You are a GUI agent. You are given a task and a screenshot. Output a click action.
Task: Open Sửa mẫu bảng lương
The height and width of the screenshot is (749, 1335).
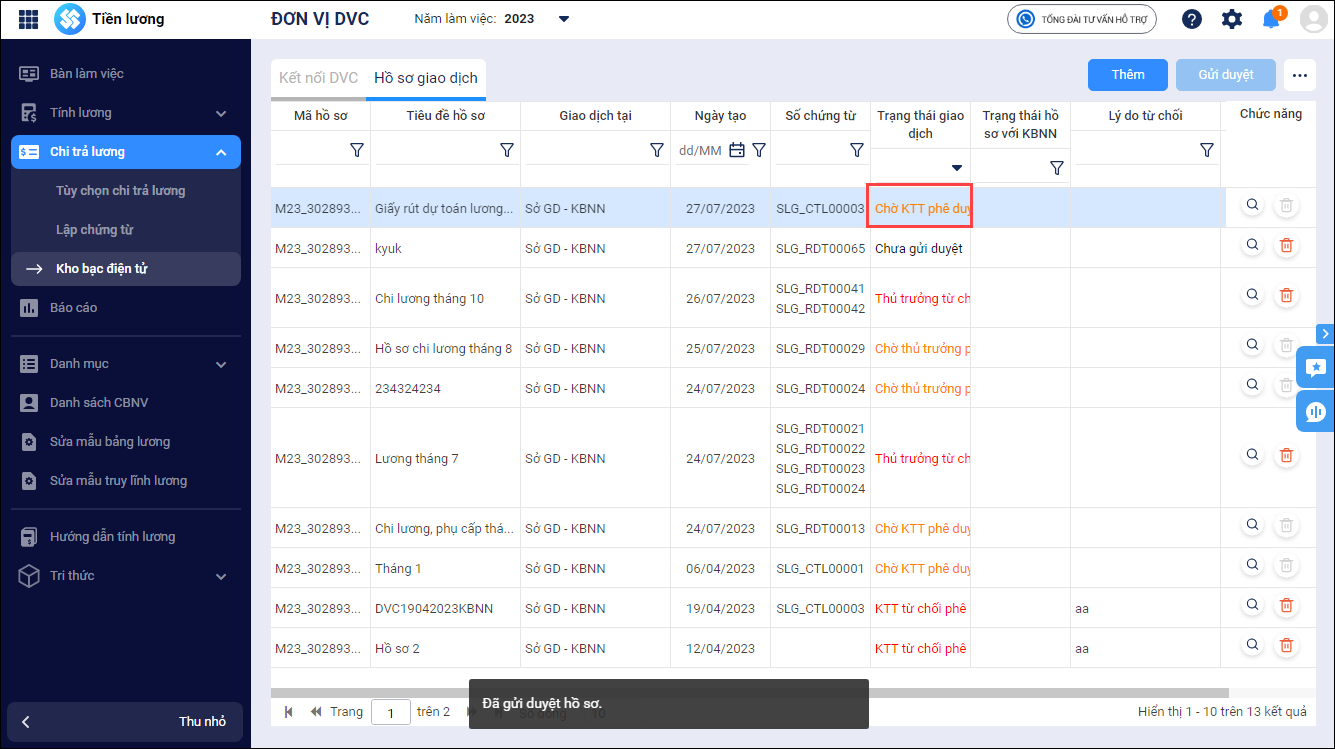126,441
